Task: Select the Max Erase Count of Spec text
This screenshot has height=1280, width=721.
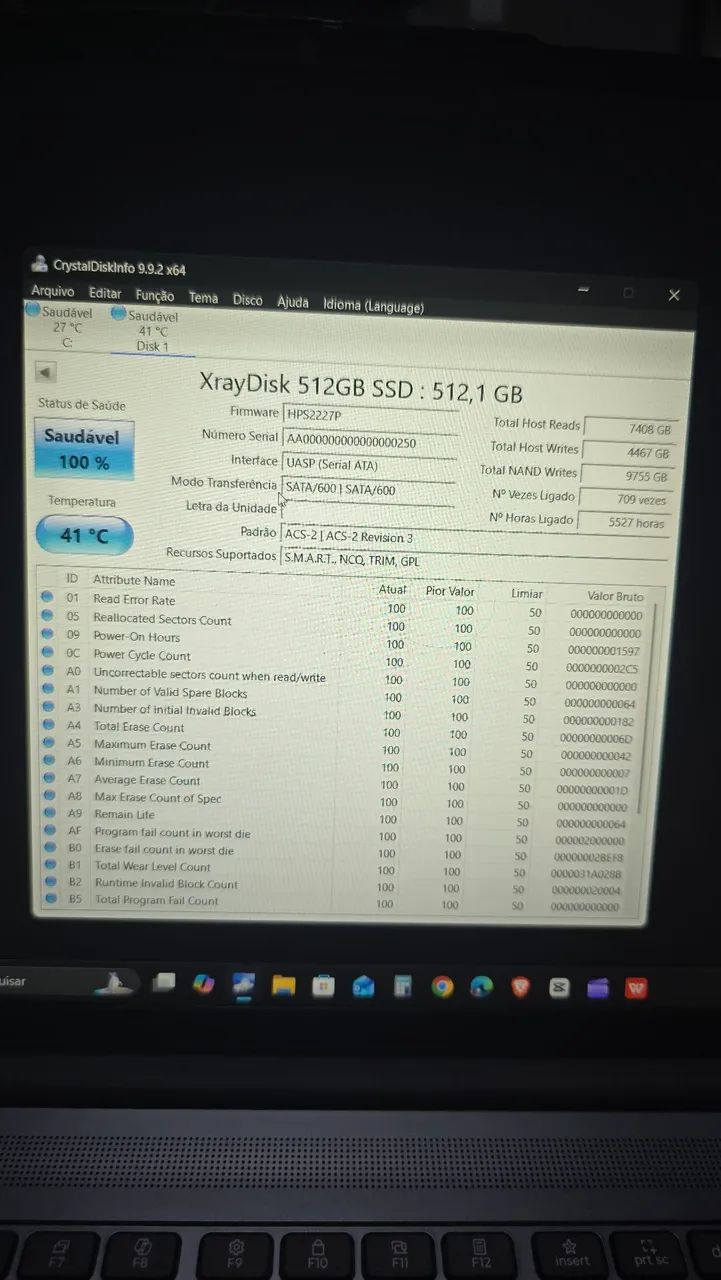Action: [157, 797]
